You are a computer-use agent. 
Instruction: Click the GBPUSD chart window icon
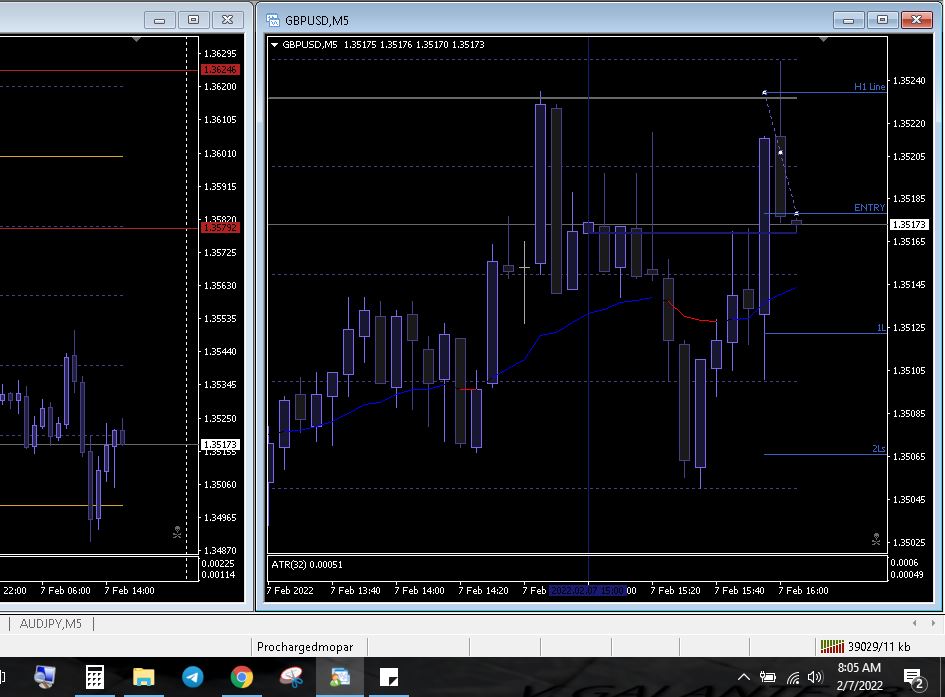272,19
